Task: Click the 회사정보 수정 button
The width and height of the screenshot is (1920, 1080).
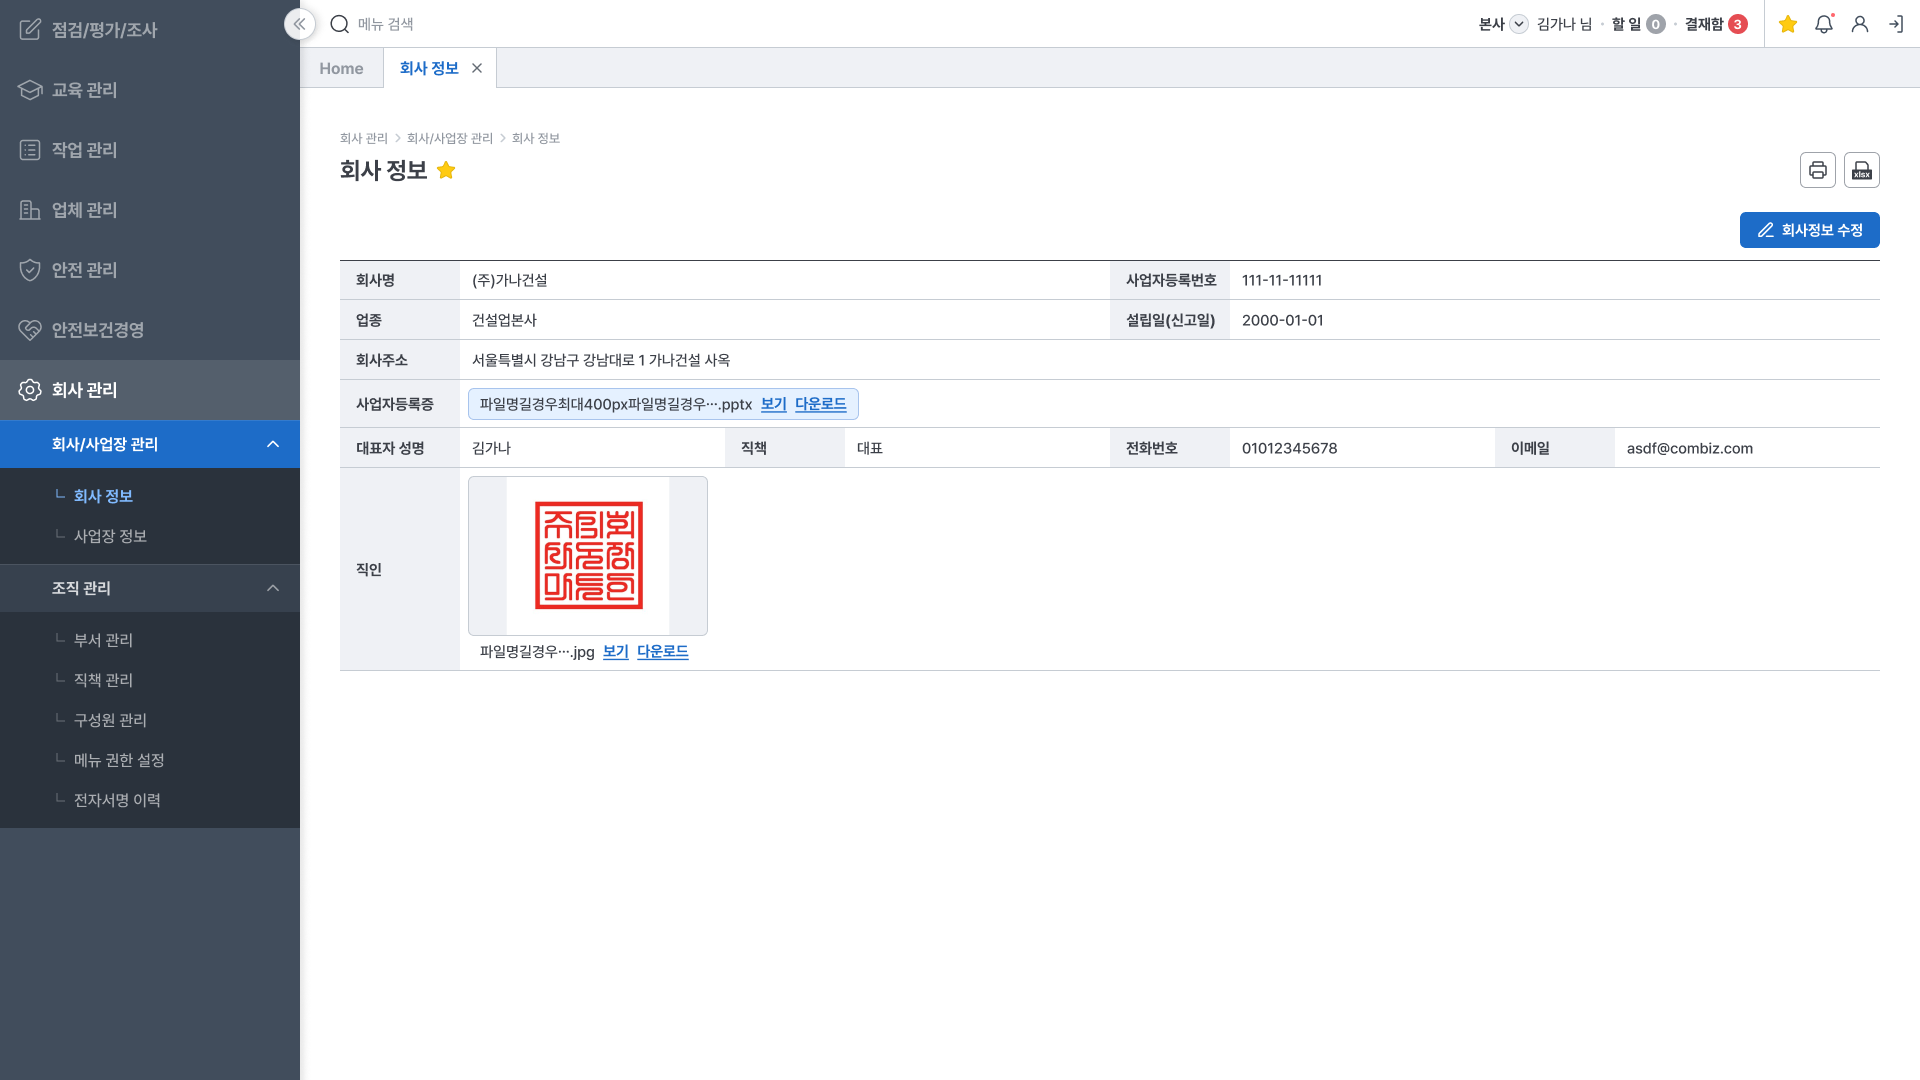Action: (1809, 230)
